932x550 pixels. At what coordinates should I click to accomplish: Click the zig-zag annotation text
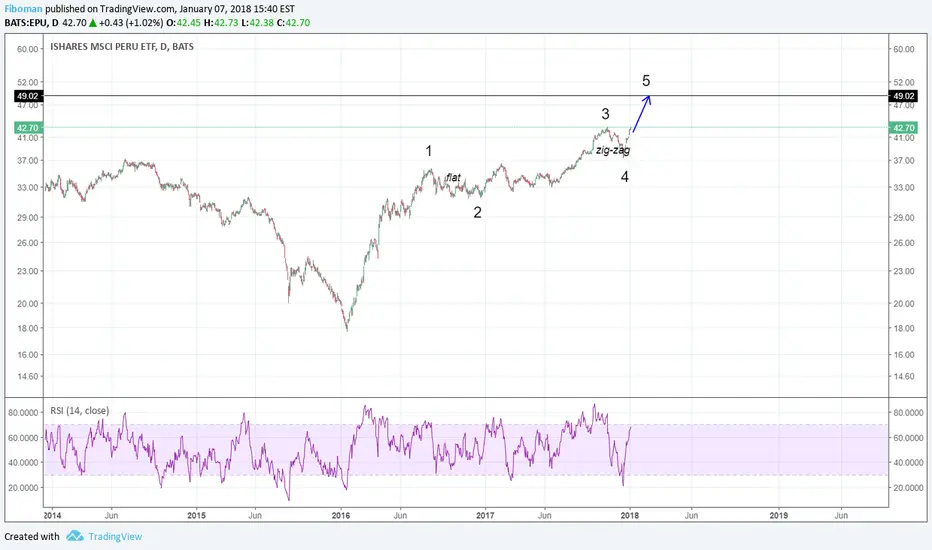613,150
